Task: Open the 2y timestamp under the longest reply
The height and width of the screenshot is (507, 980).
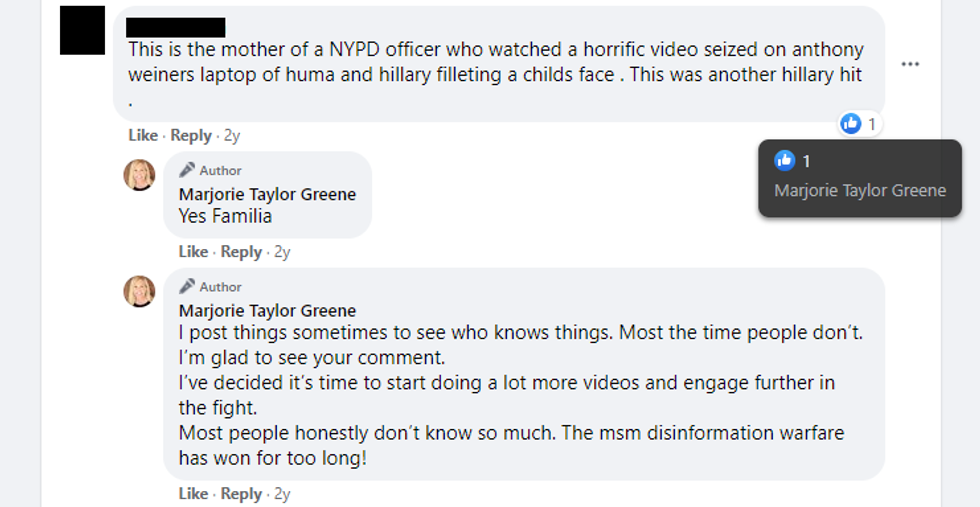Action: click(x=282, y=494)
